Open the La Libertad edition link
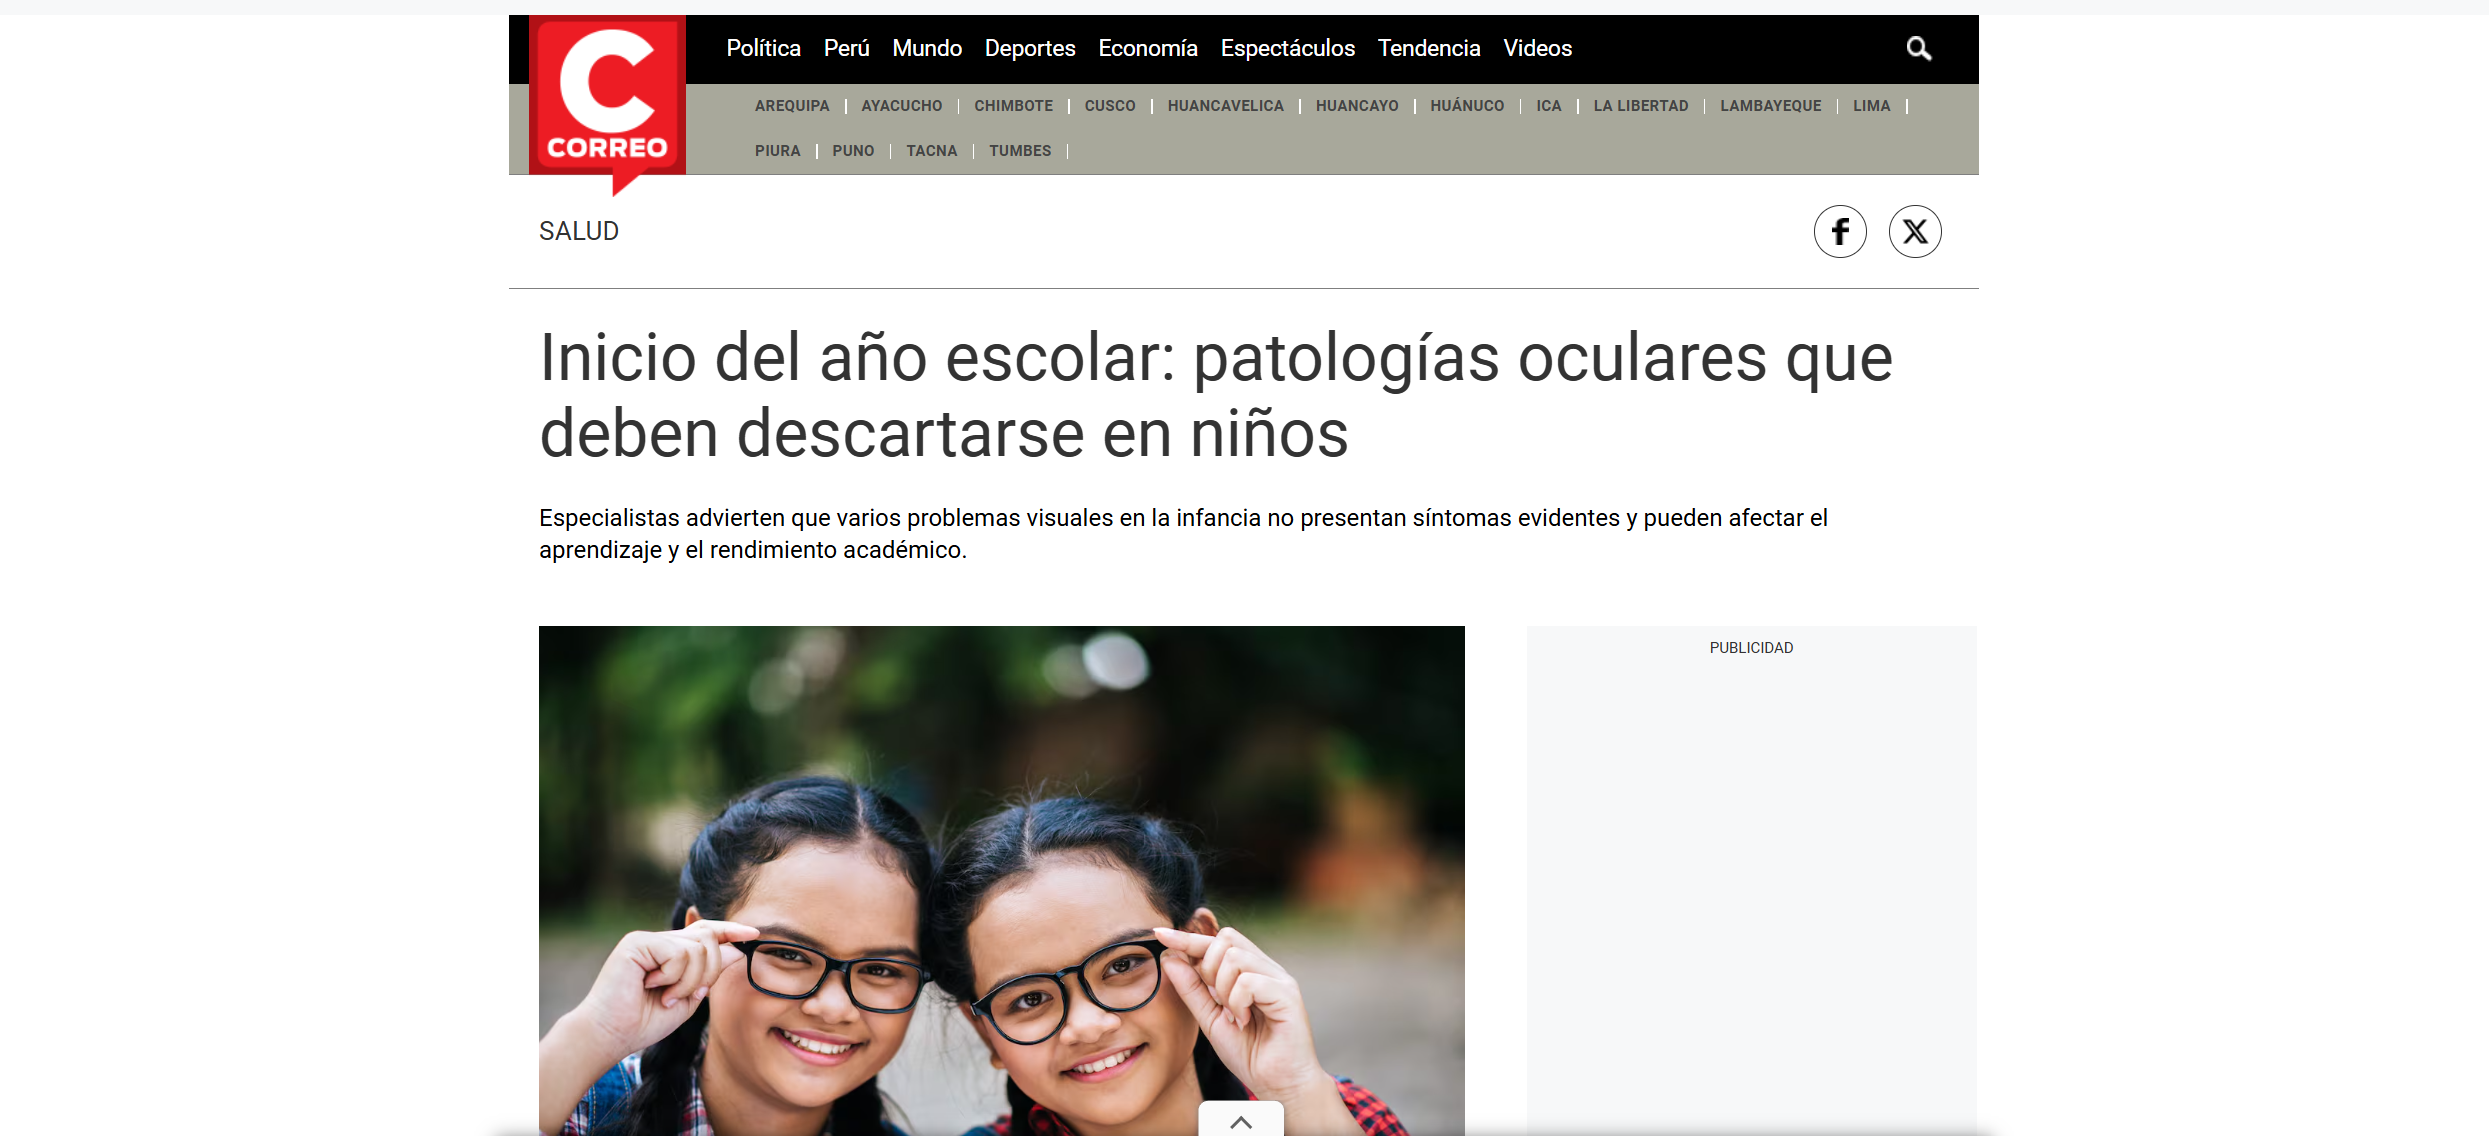 (x=1640, y=106)
